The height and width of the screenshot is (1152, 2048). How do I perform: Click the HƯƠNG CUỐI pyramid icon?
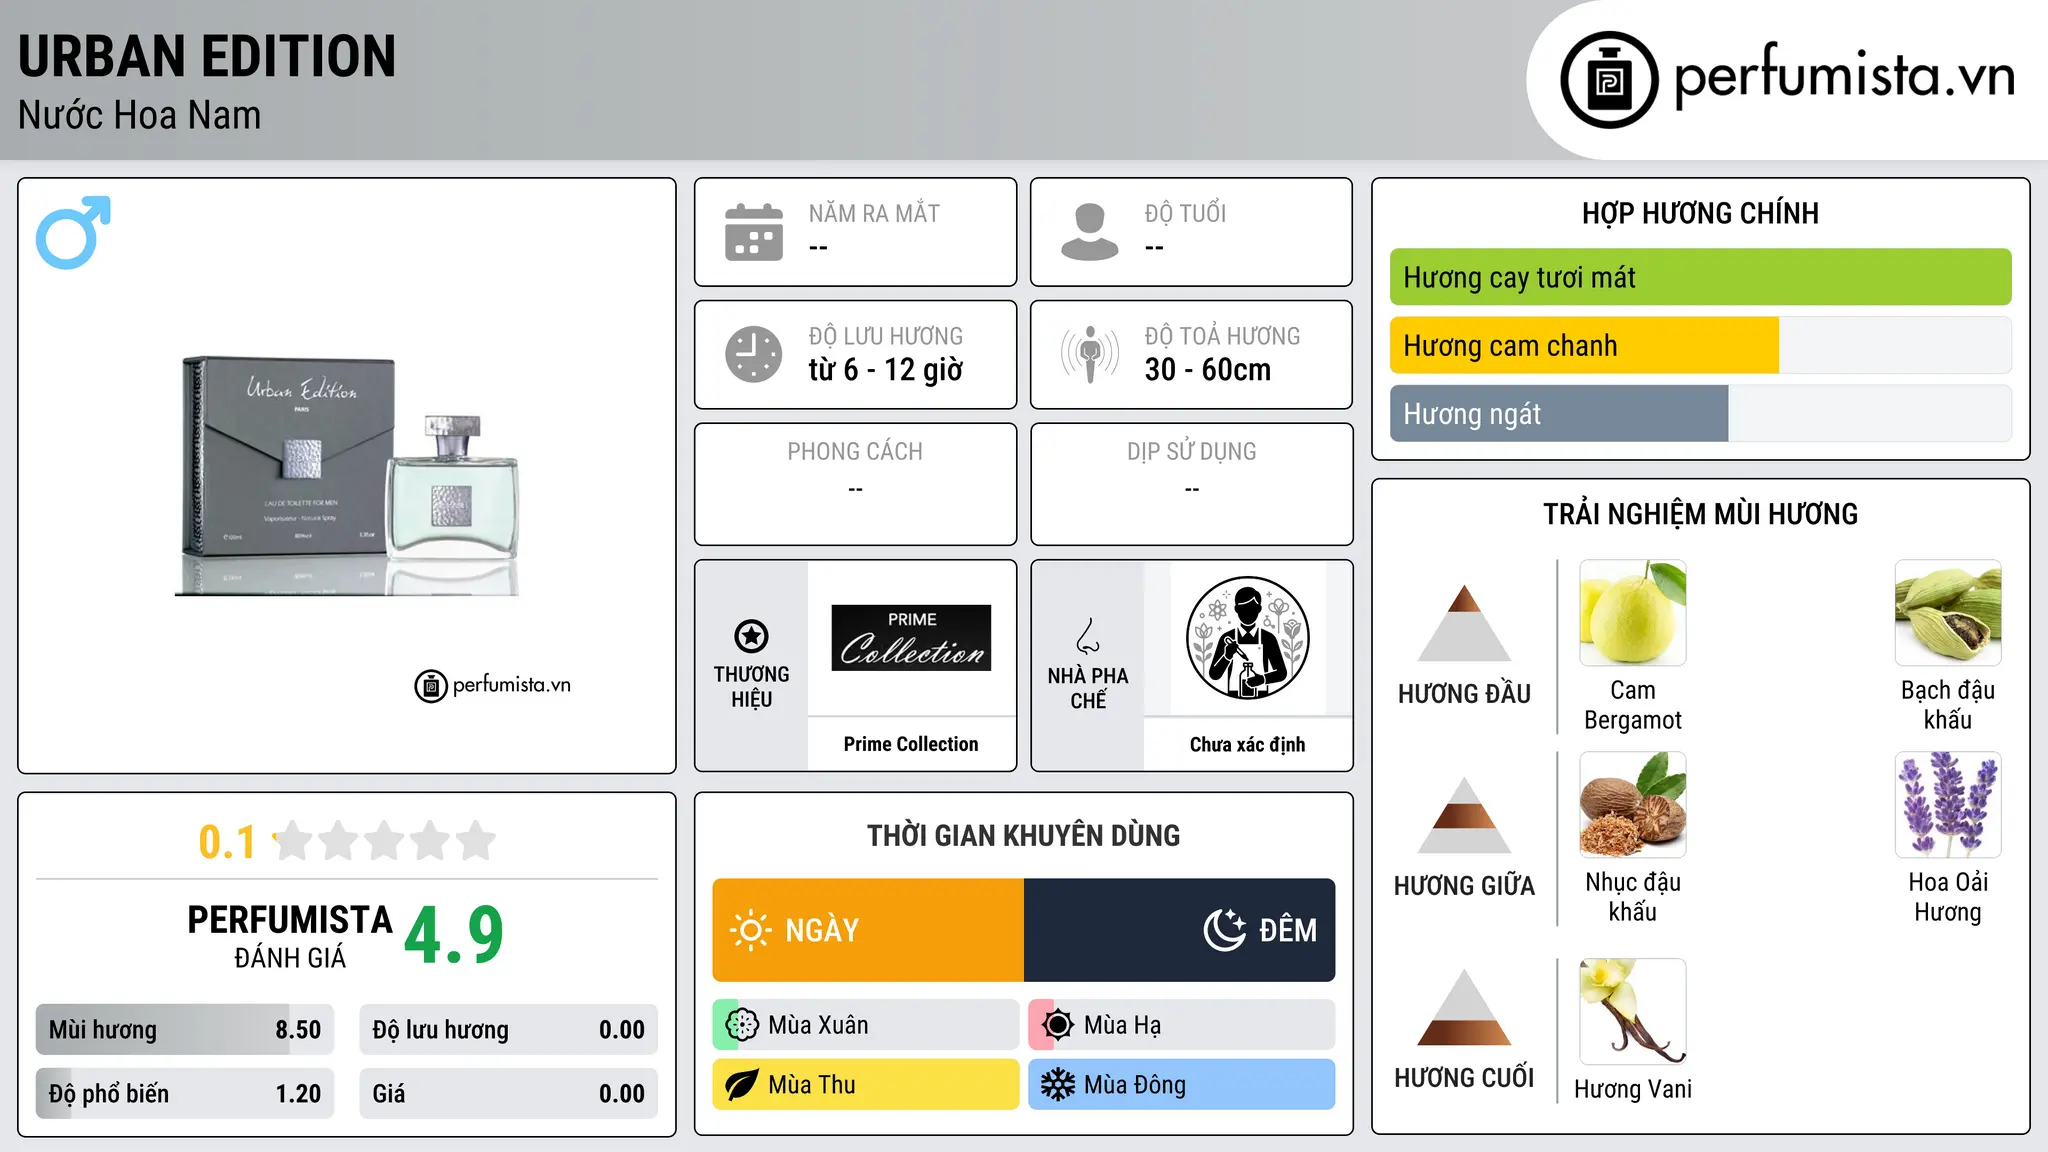[x=1465, y=1007]
